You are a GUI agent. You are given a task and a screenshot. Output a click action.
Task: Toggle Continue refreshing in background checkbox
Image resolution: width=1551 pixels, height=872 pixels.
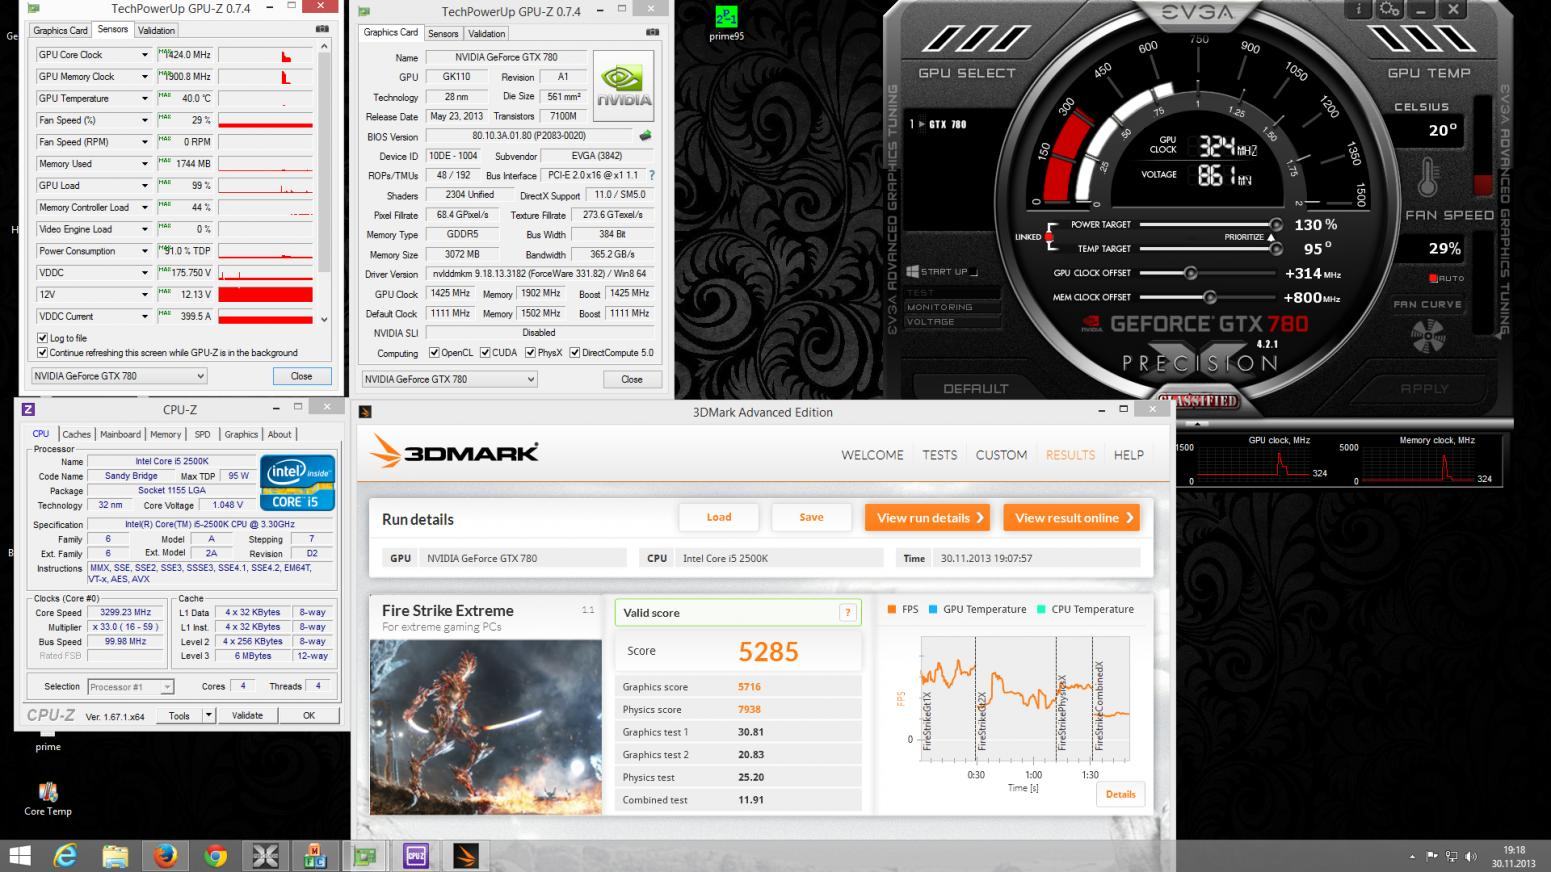(42, 352)
